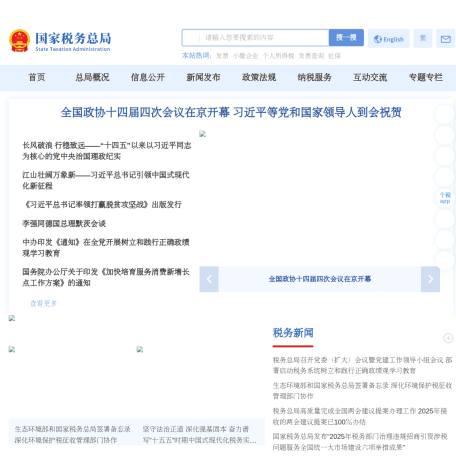The height and width of the screenshot is (456, 456).
Task: Open news 税务总局高质量完成全国两会建议提案
Action: (360, 416)
